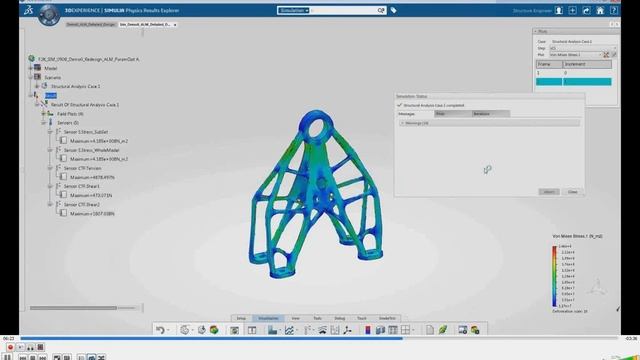Click the X-Y line graph icon in toolbar

[289, 330]
